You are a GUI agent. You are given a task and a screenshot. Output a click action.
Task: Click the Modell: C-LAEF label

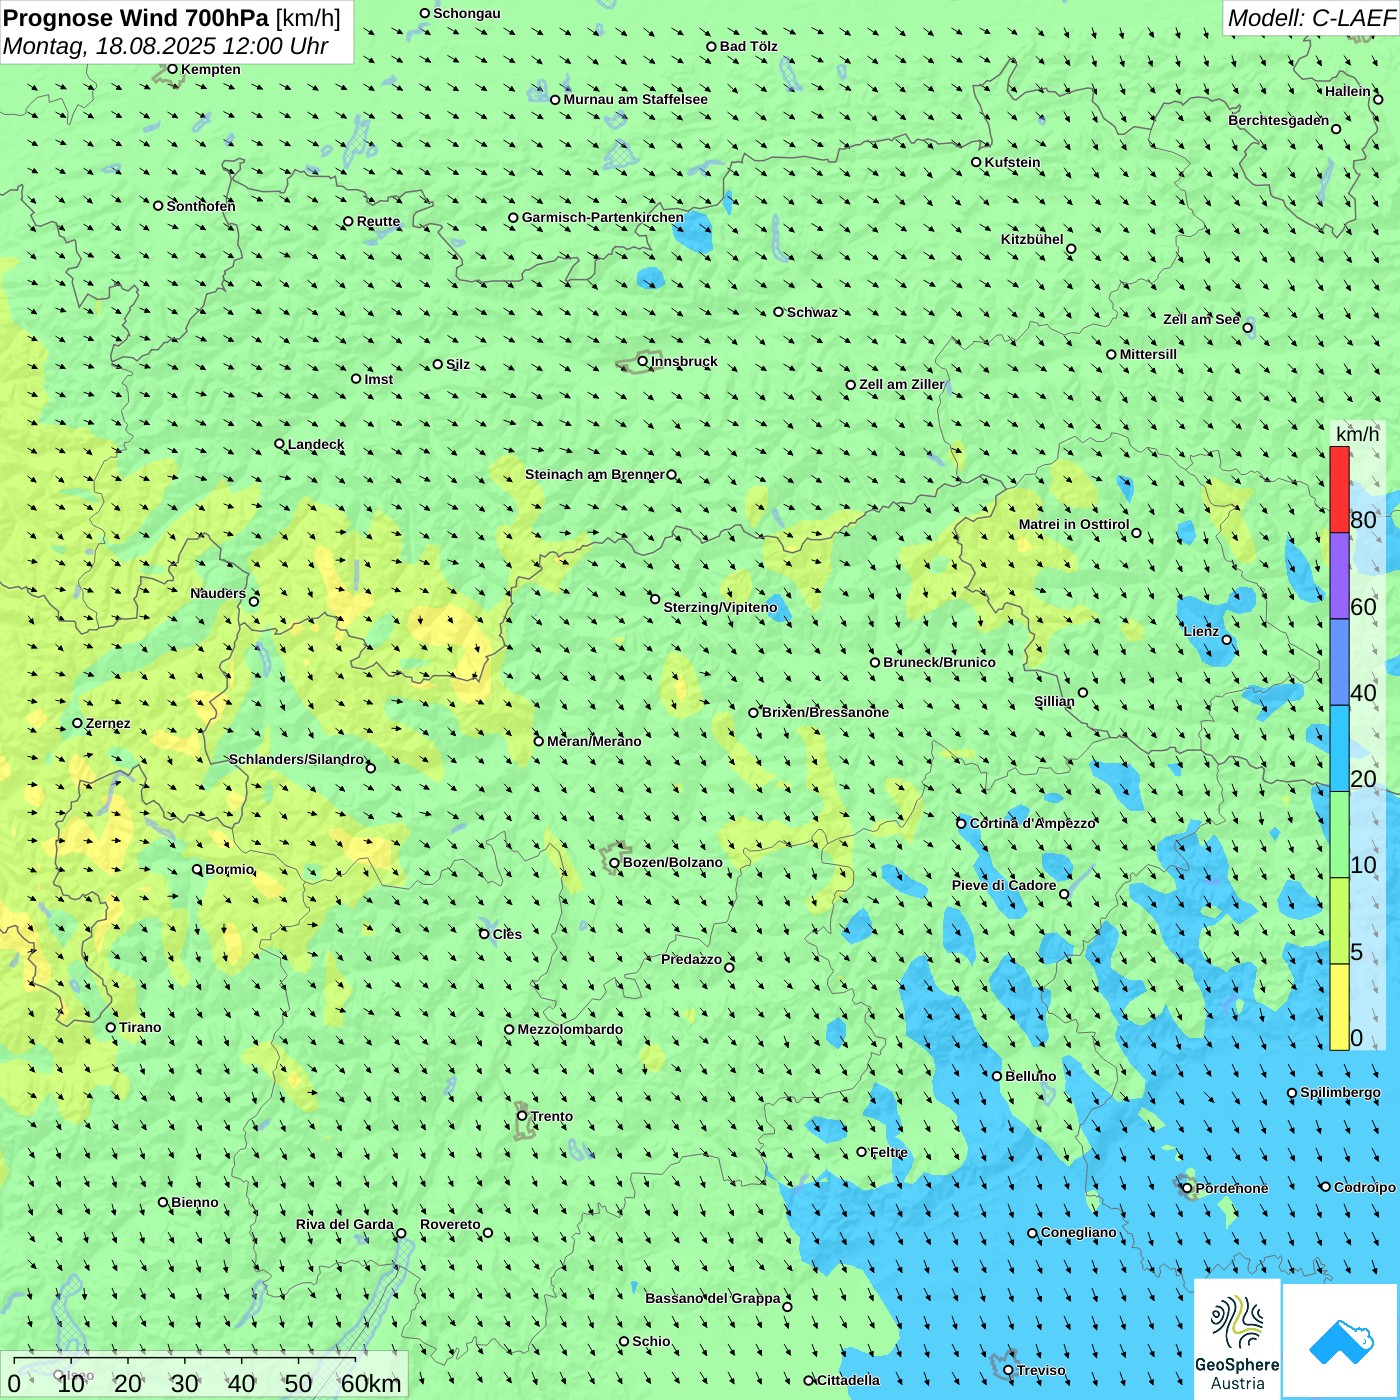(x=1311, y=18)
